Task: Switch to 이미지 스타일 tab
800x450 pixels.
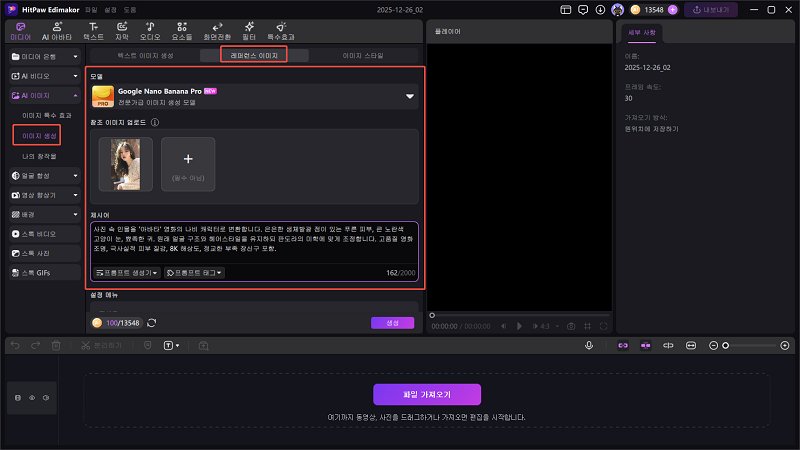Action: [363, 56]
